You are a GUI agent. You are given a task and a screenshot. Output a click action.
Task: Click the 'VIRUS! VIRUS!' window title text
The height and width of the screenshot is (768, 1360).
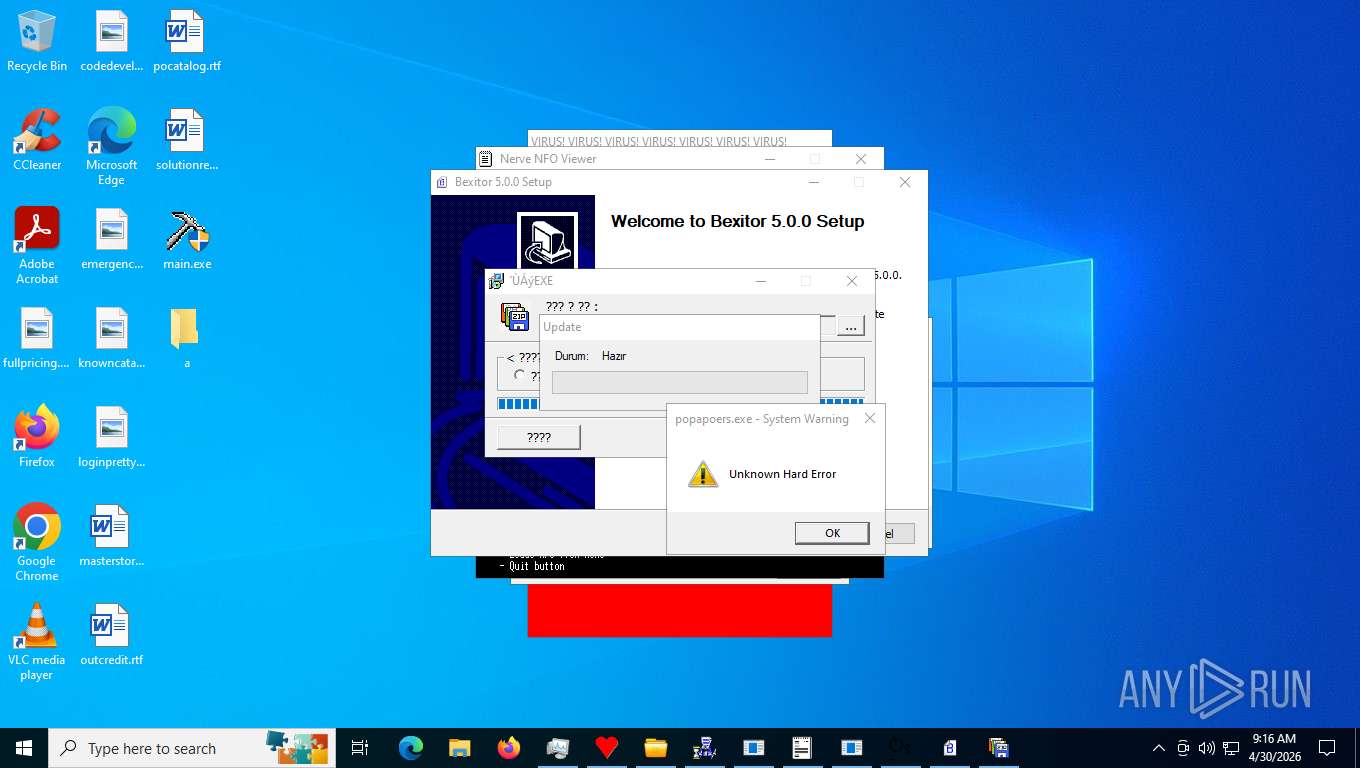659,142
